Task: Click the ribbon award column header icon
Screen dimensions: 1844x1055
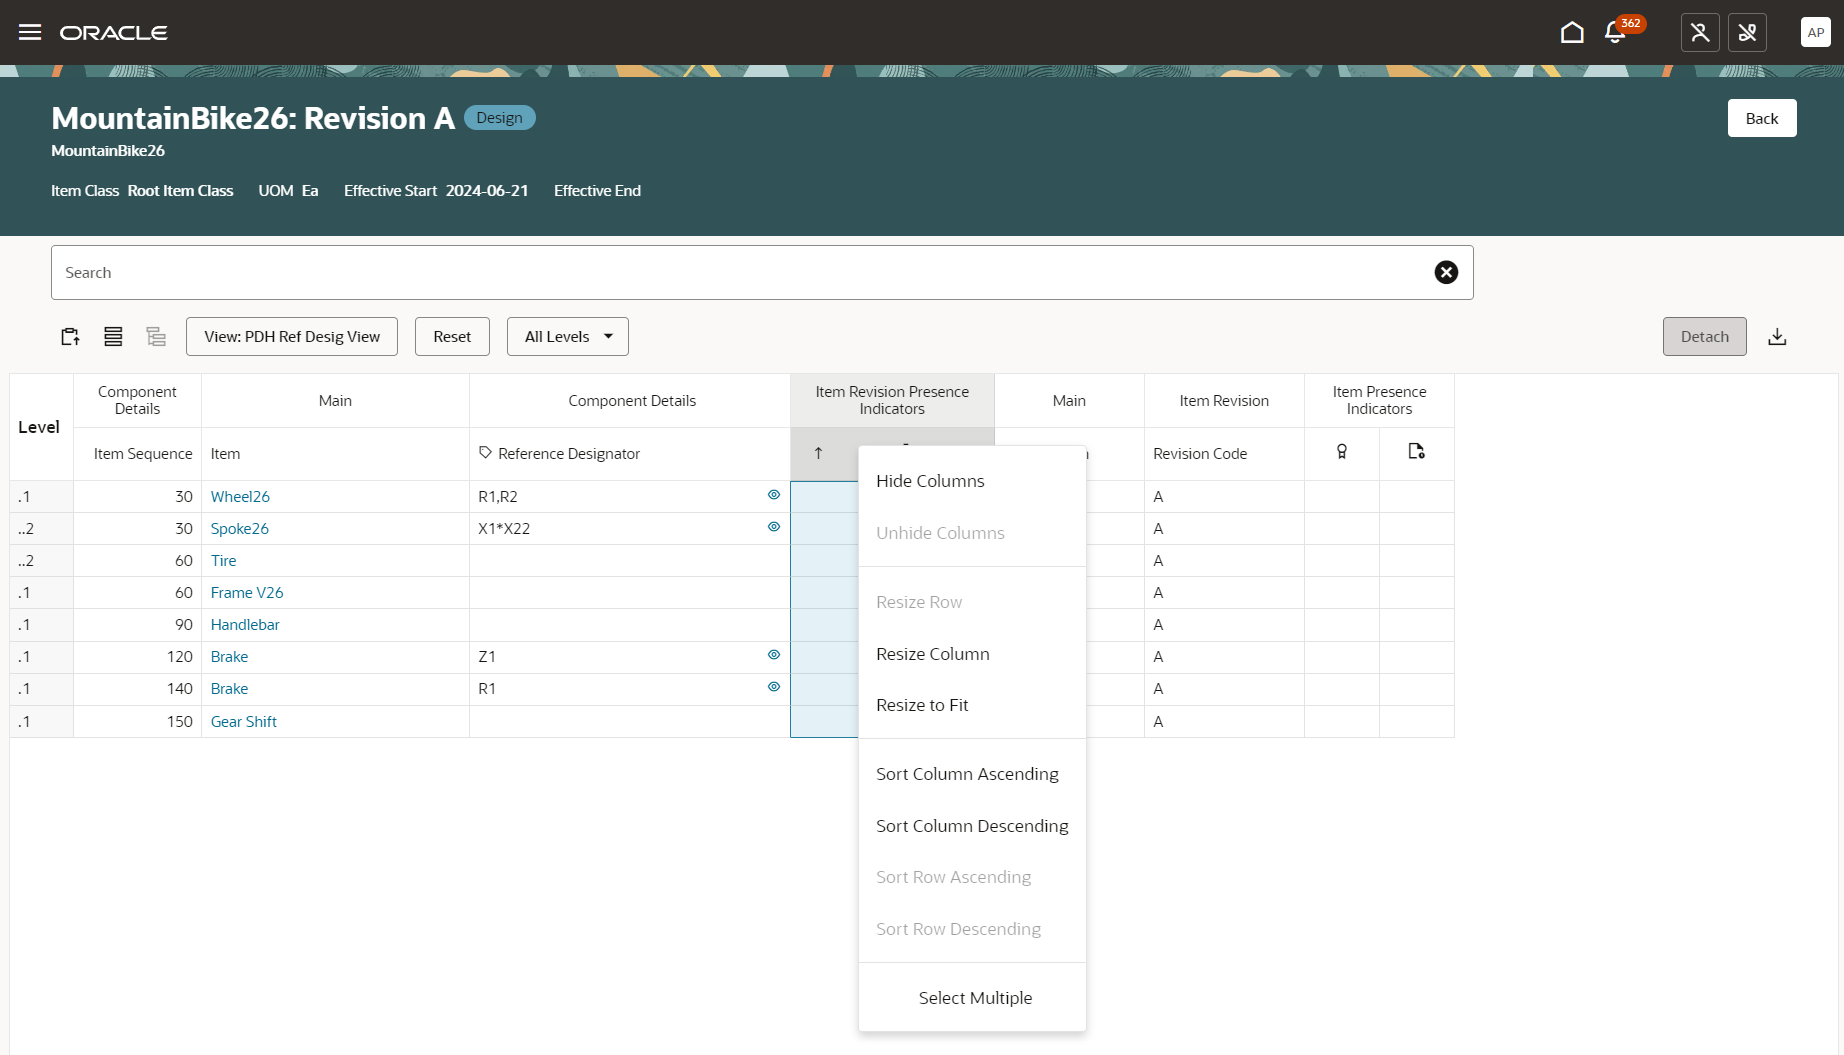Action: (1342, 452)
